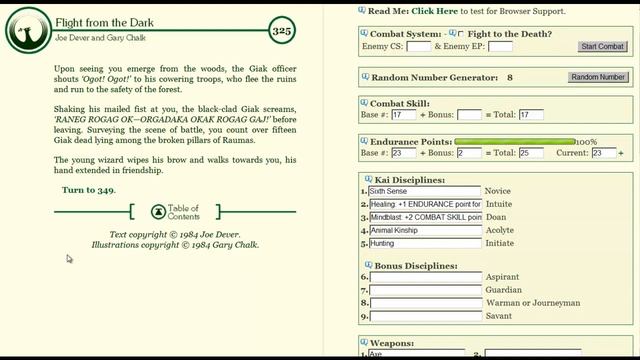
Task: Select Animal Kinship discipline field
Action: (x=426, y=230)
